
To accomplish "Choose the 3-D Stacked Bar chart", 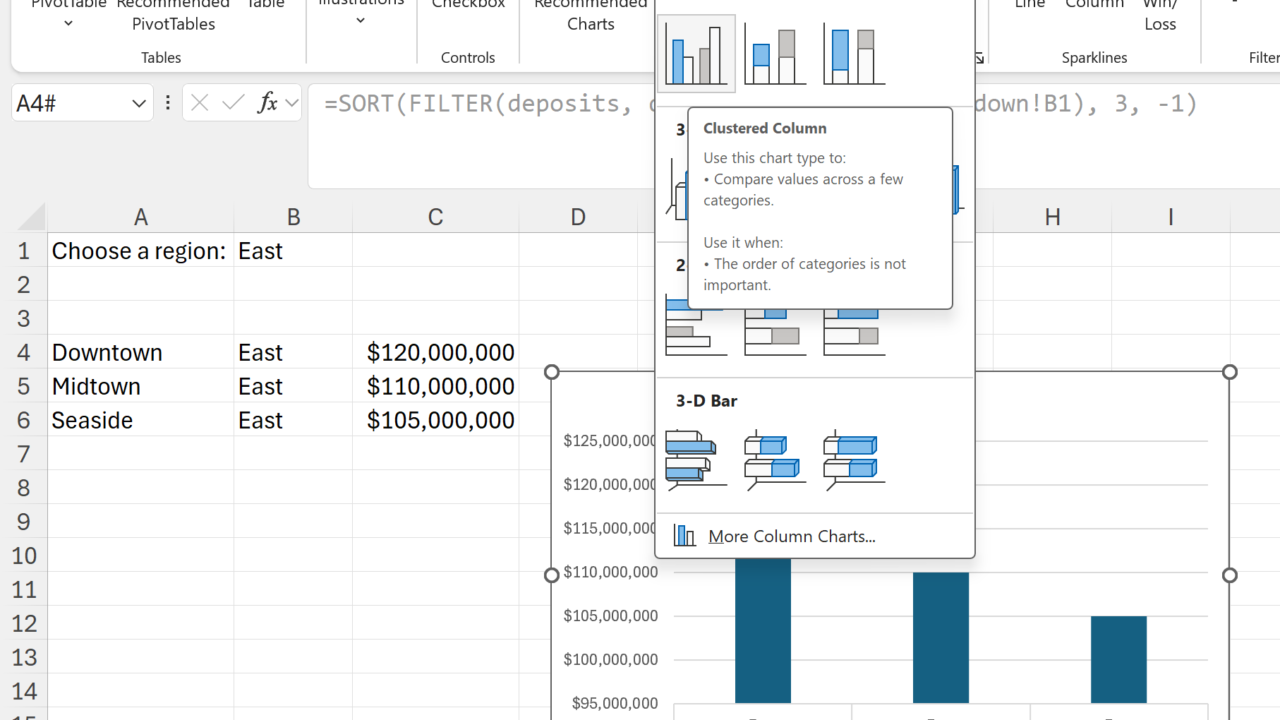I will (x=775, y=460).
